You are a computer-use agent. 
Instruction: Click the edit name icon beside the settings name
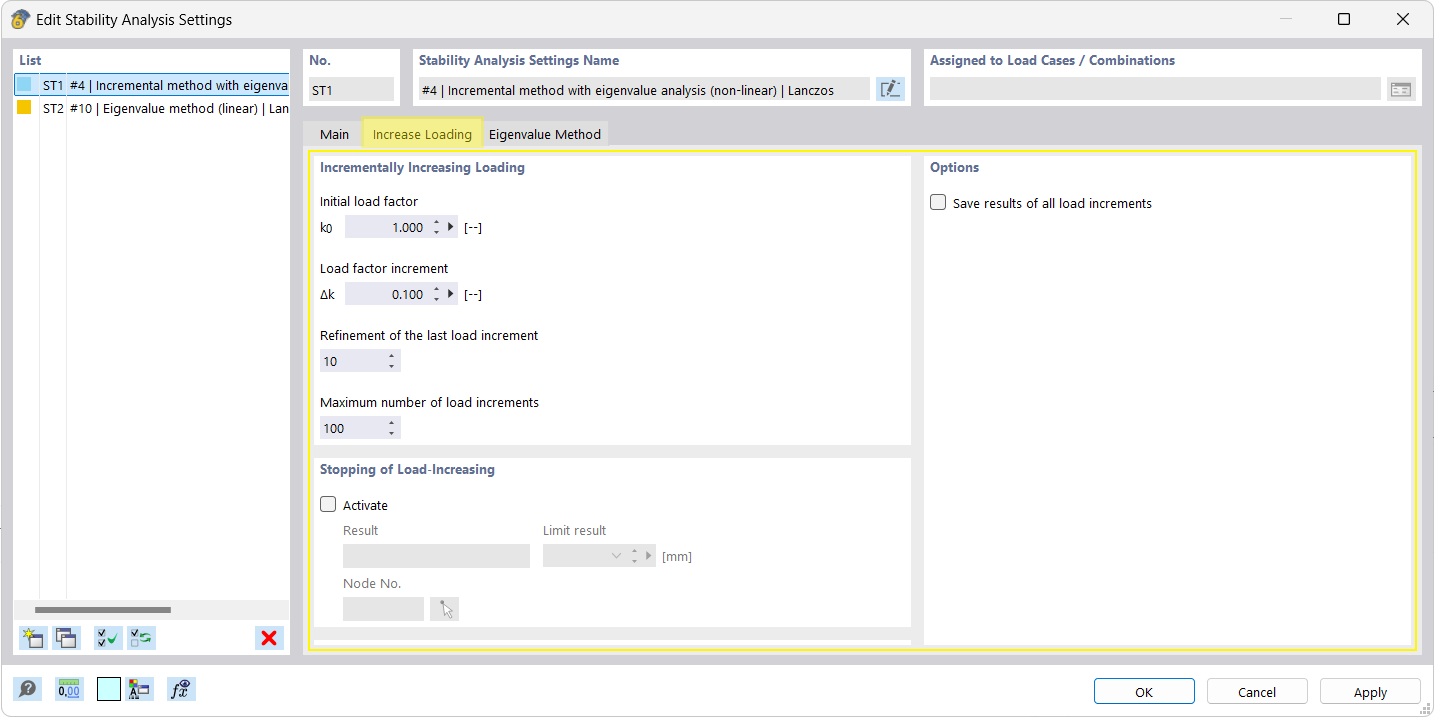point(890,90)
